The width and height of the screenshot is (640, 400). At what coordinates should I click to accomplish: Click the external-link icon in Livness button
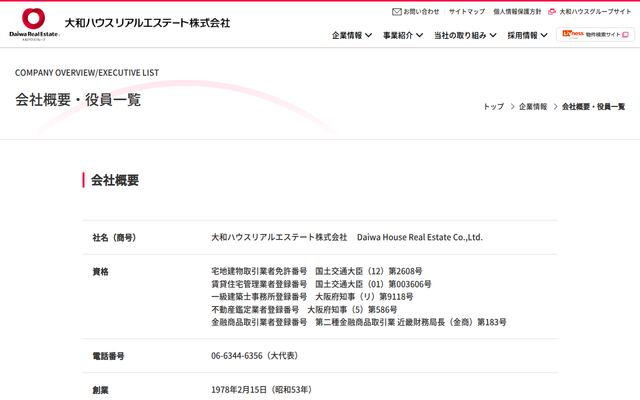[625, 35]
